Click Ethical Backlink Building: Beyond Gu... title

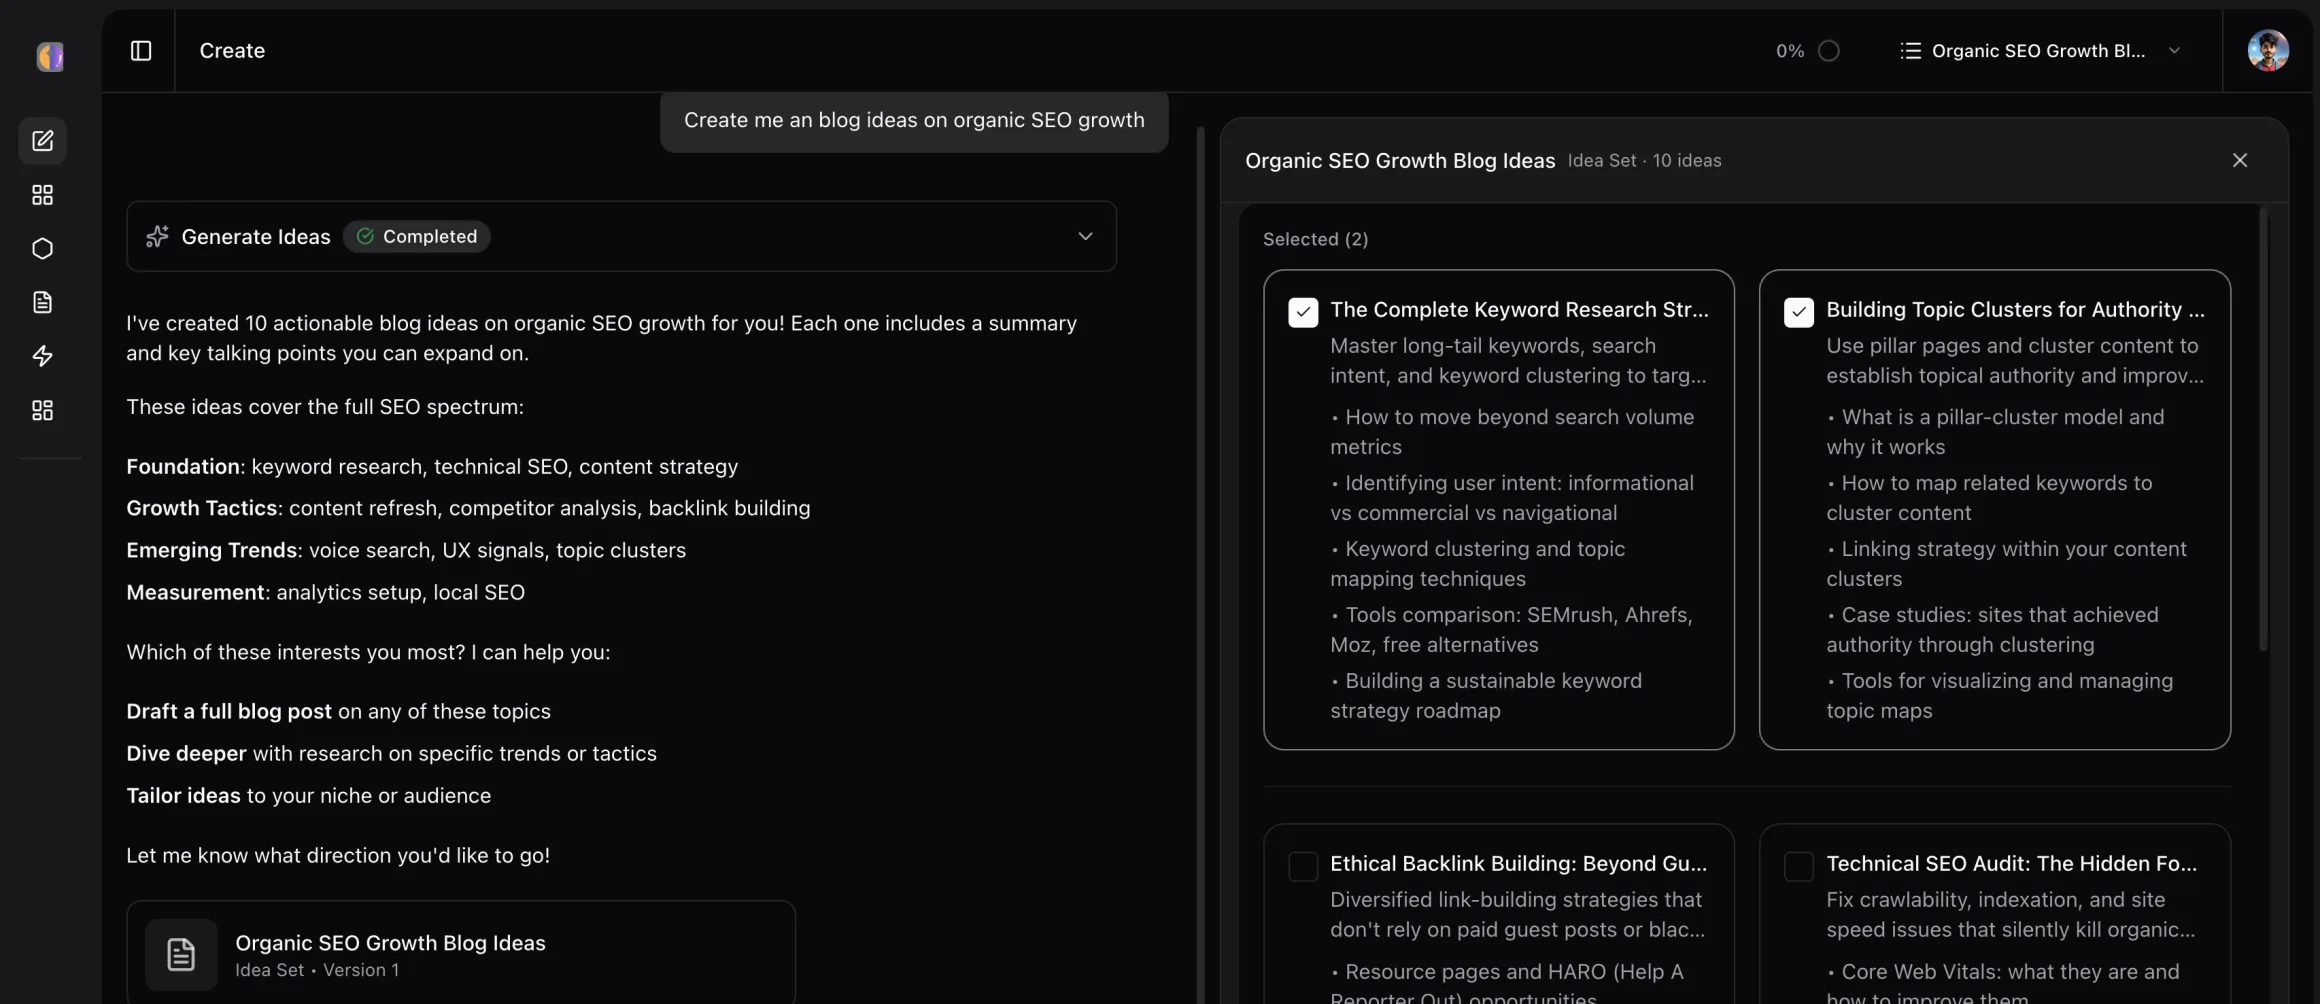tap(1518, 864)
